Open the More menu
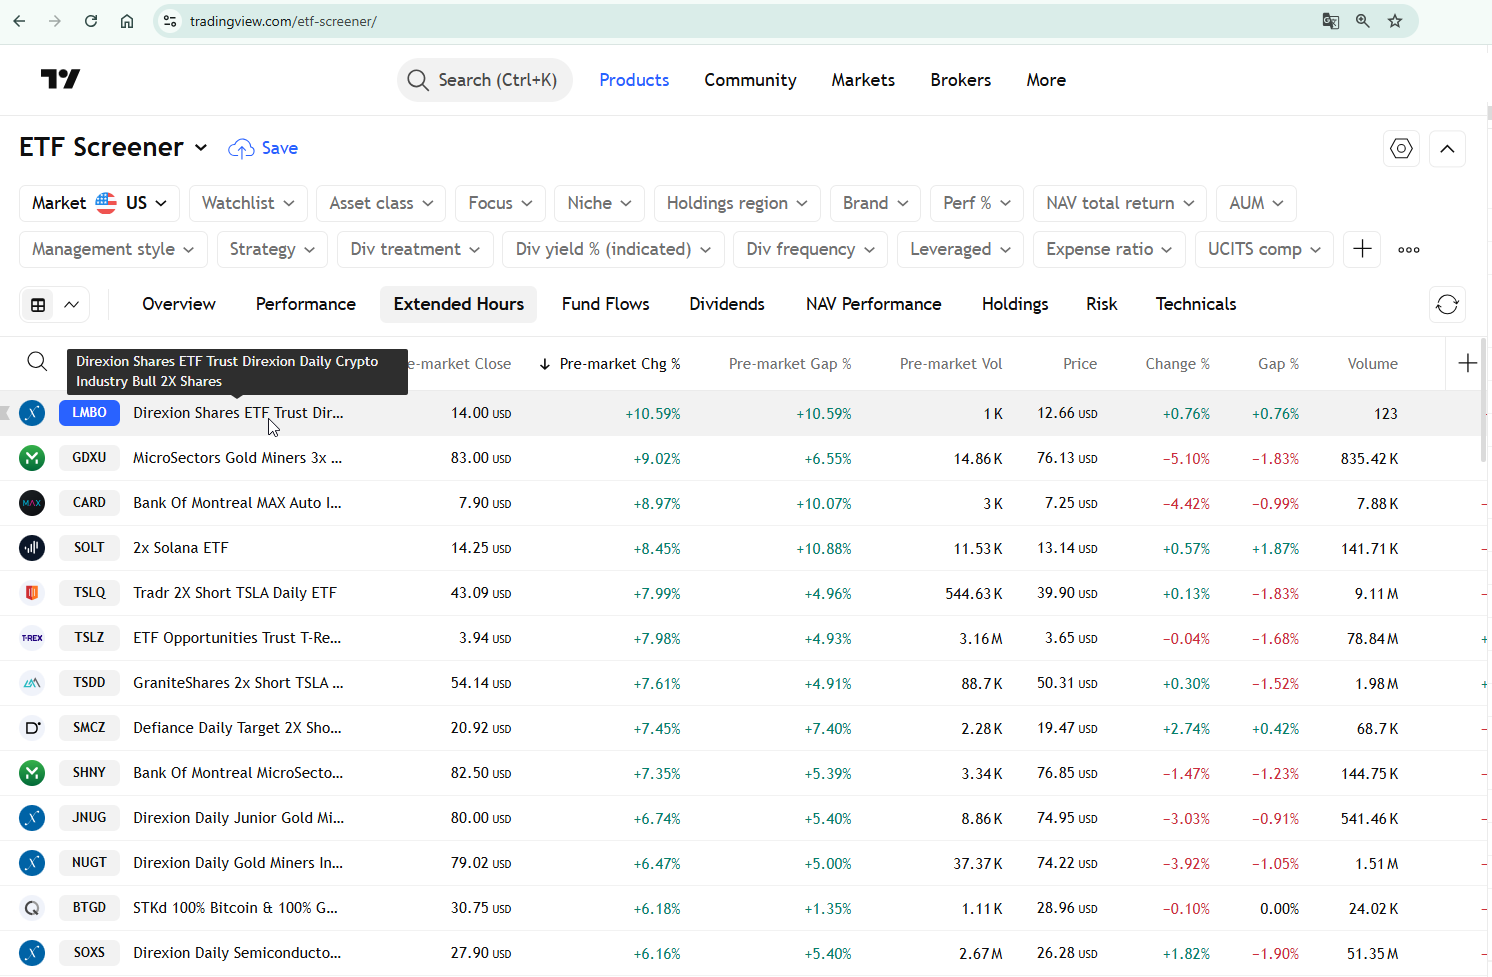The image size is (1492, 977). coord(1046,80)
